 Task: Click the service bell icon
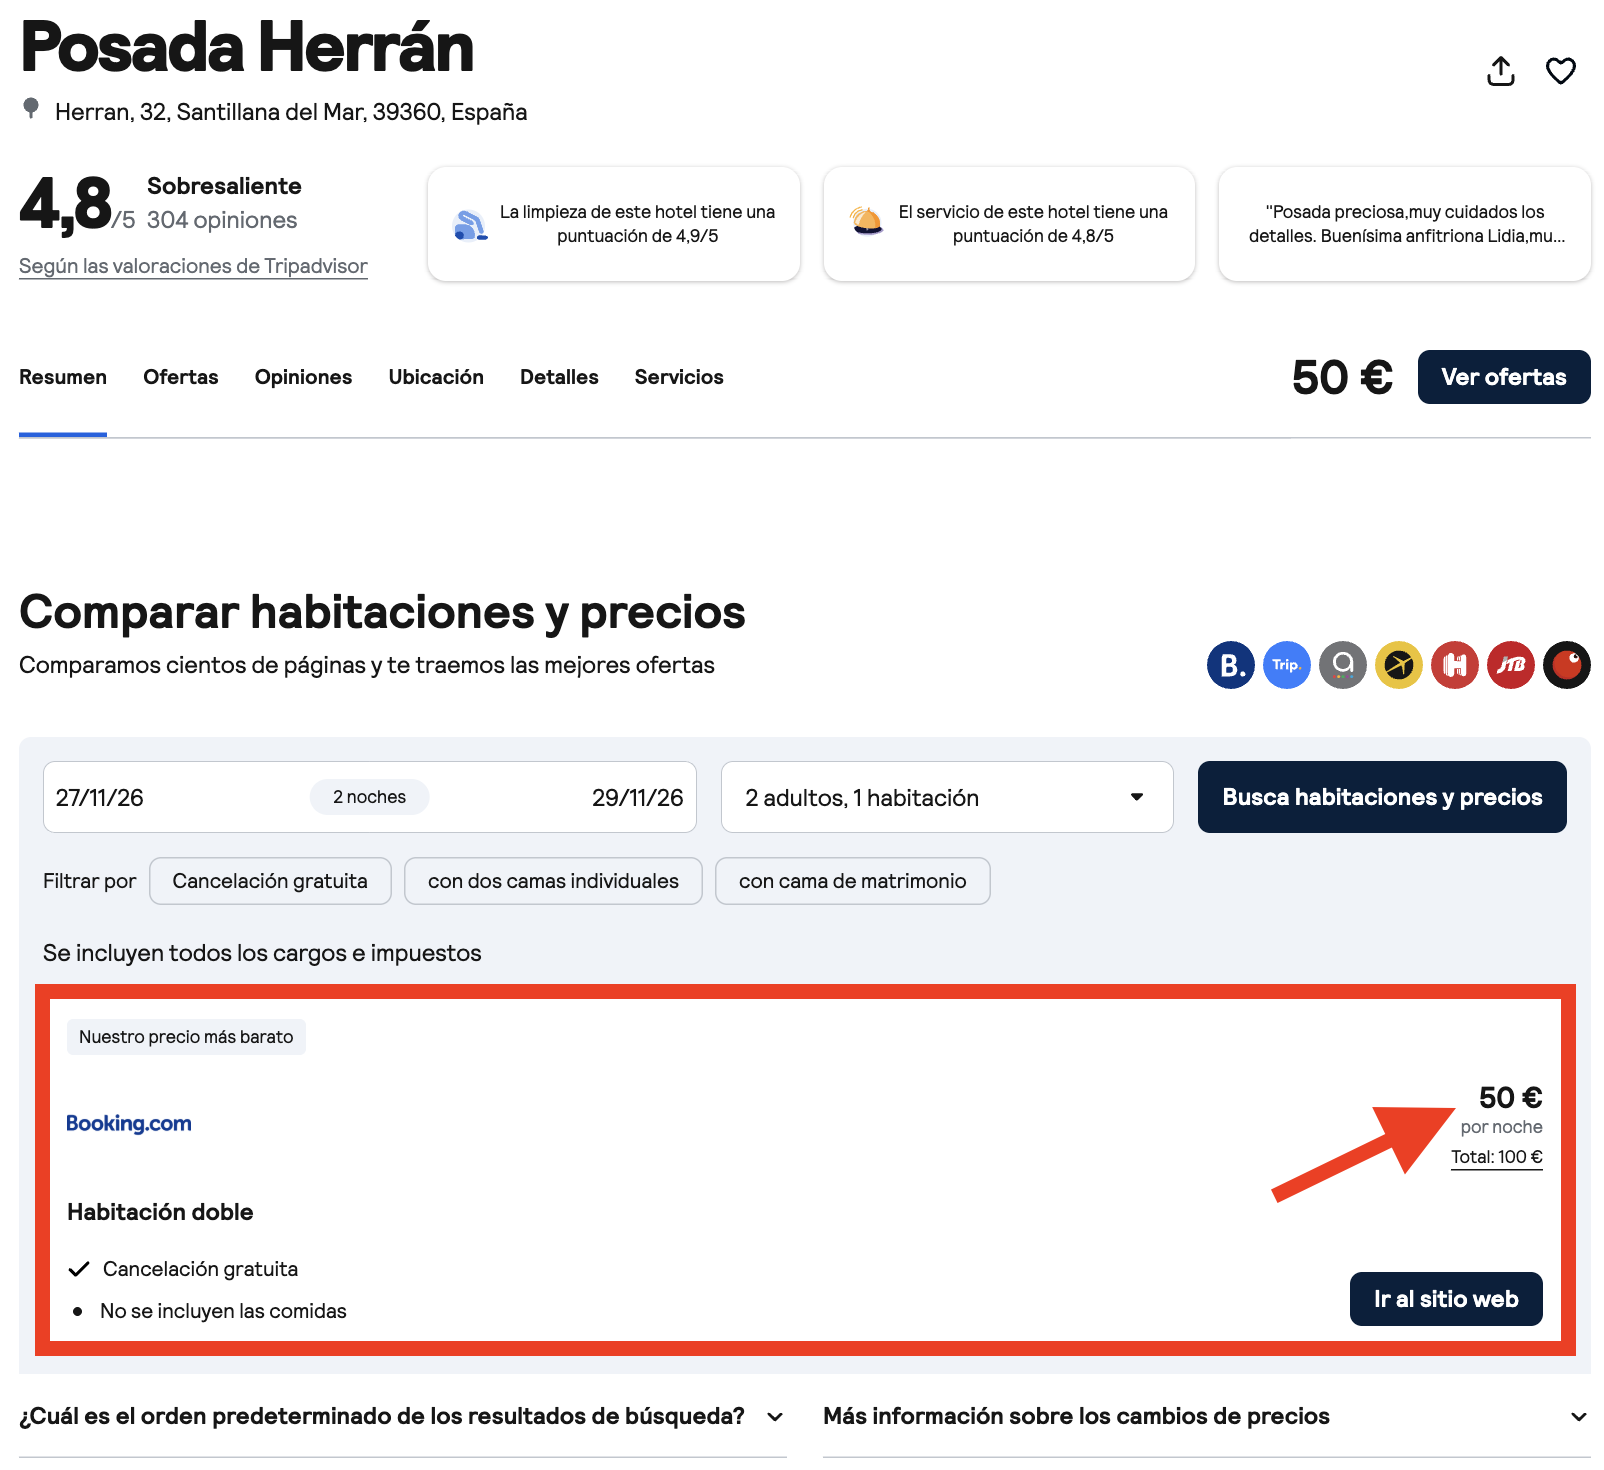point(866,221)
